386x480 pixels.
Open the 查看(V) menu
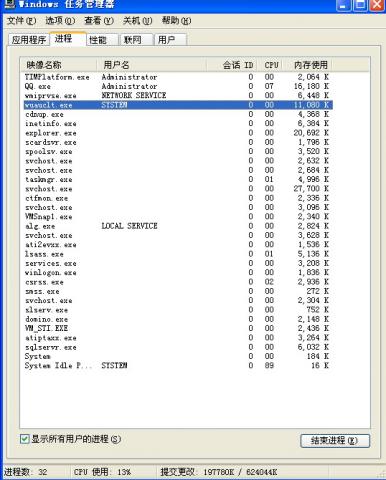pyautogui.click(x=99, y=21)
